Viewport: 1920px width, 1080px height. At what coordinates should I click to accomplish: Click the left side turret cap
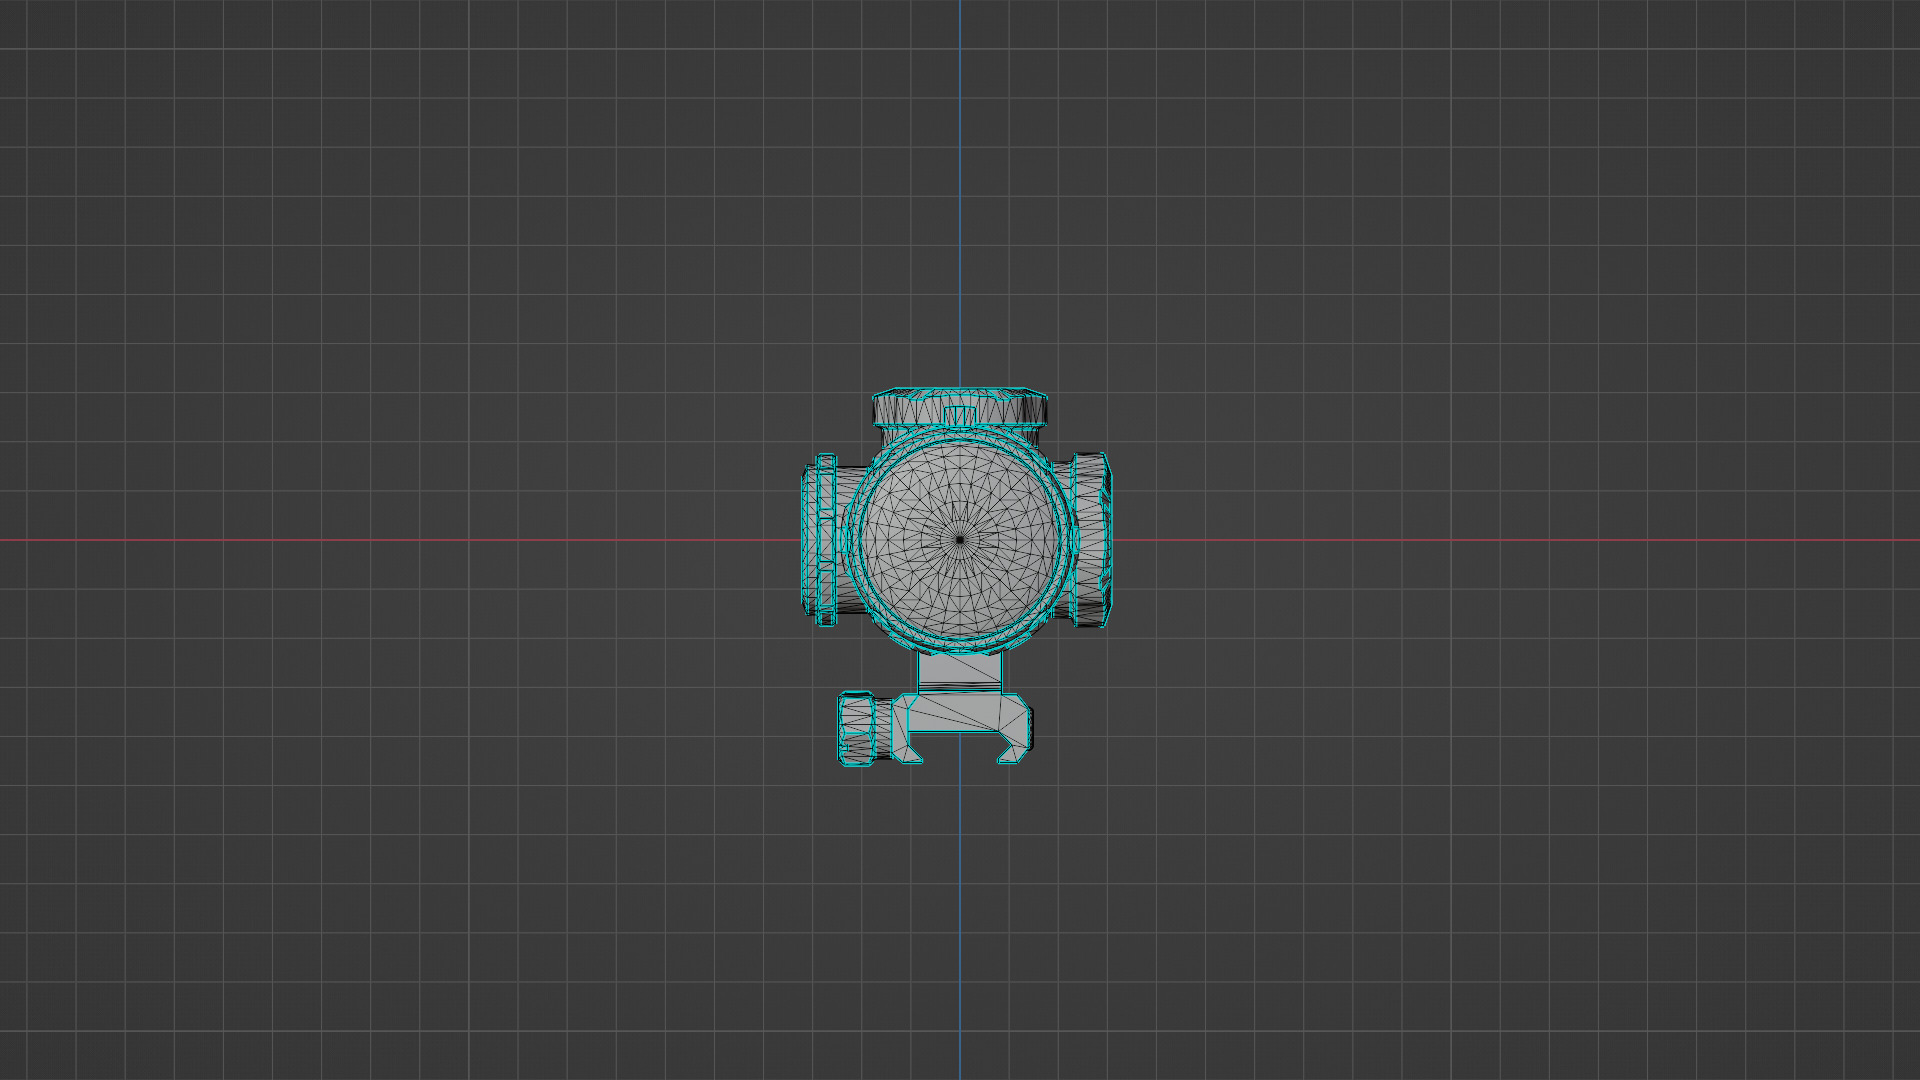pyautogui.click(x=822, y=540)
